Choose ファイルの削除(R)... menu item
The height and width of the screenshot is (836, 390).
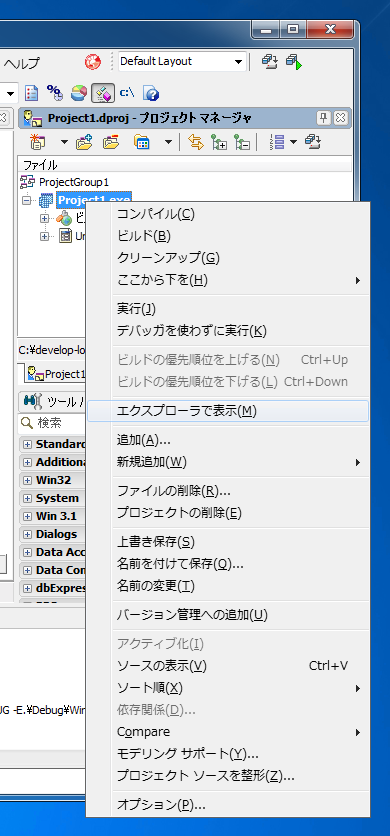click(x=228, y=491)
